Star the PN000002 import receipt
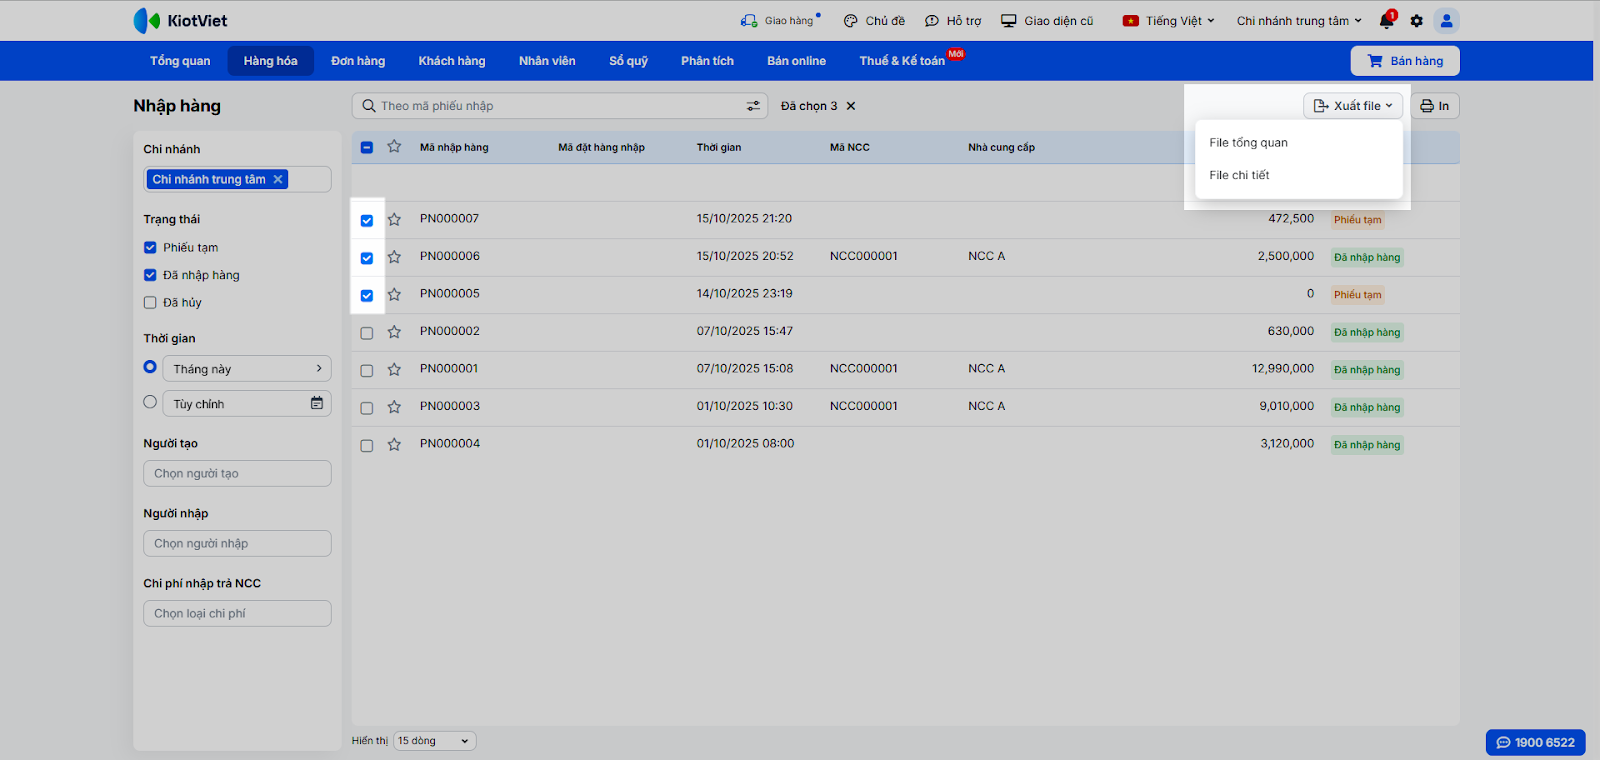 click(x=394, y=332)
